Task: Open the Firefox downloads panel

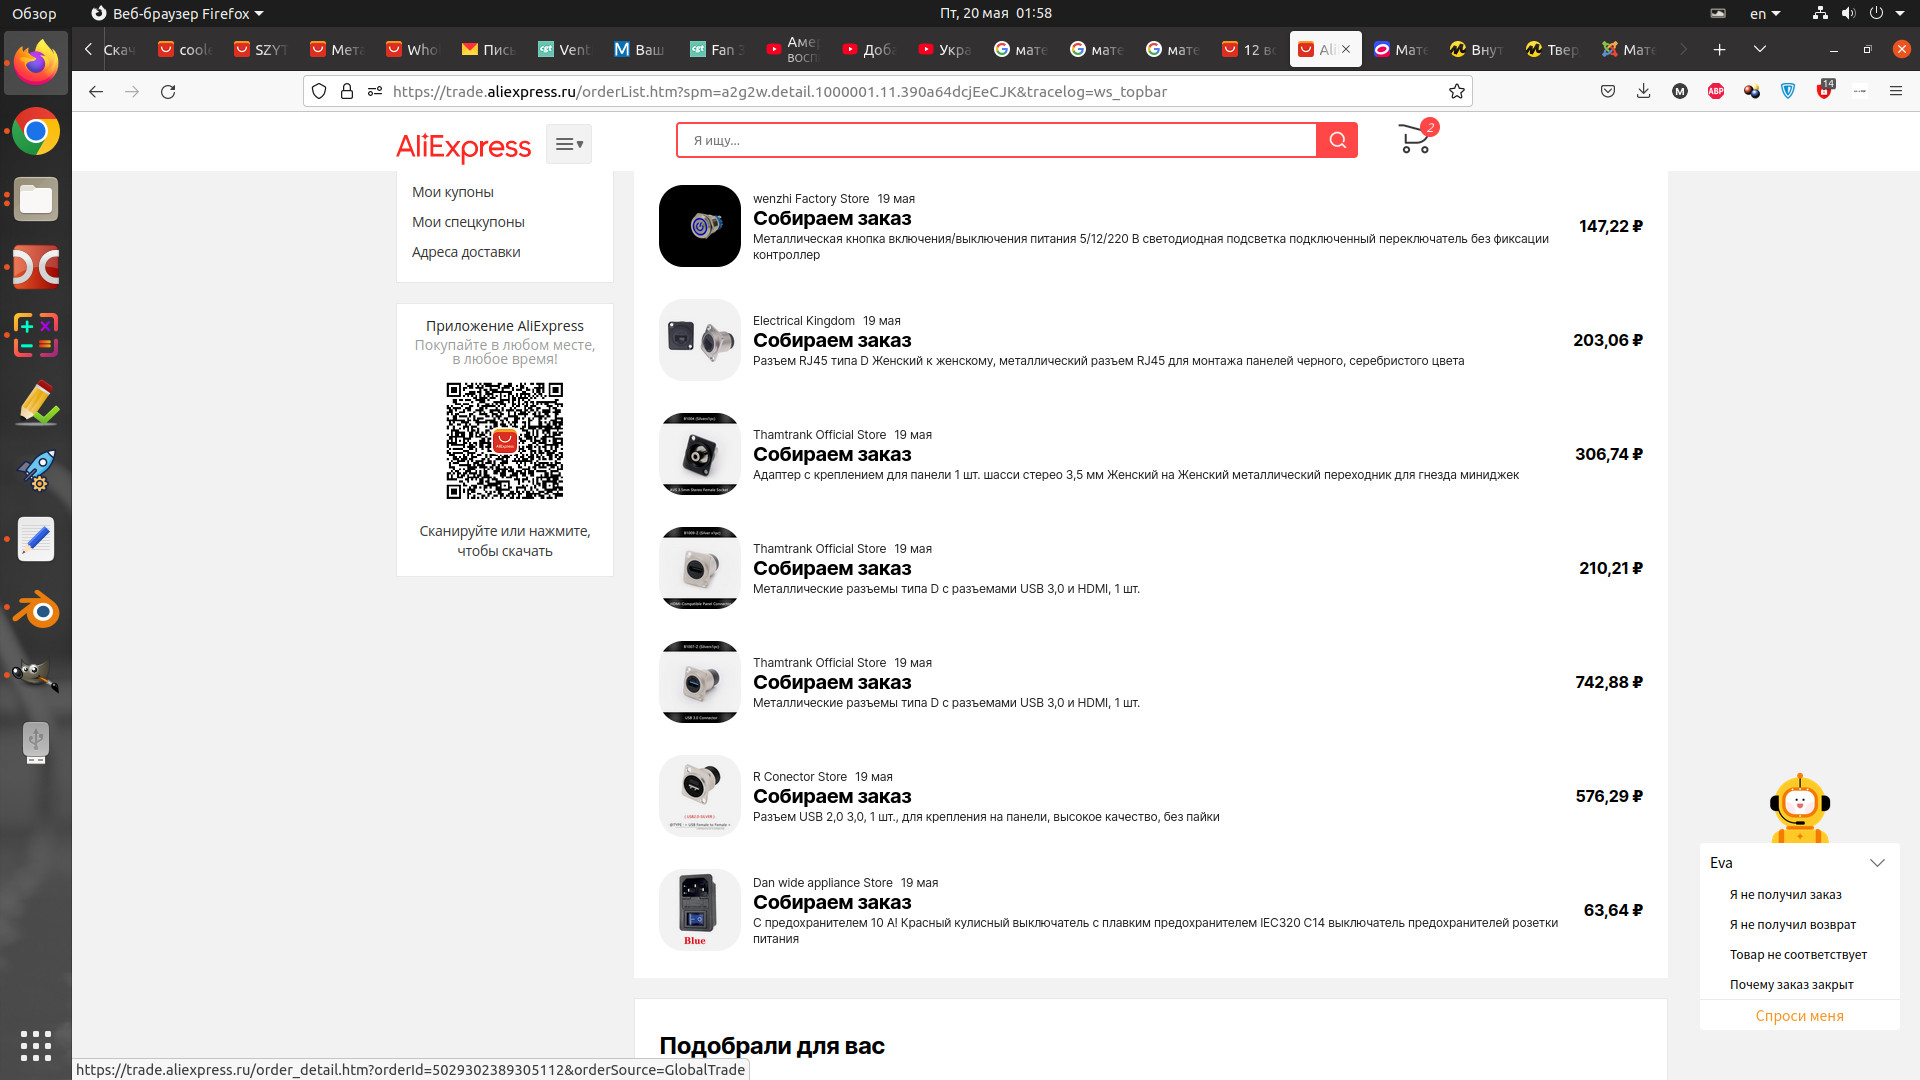Action: pos(1643,91)
